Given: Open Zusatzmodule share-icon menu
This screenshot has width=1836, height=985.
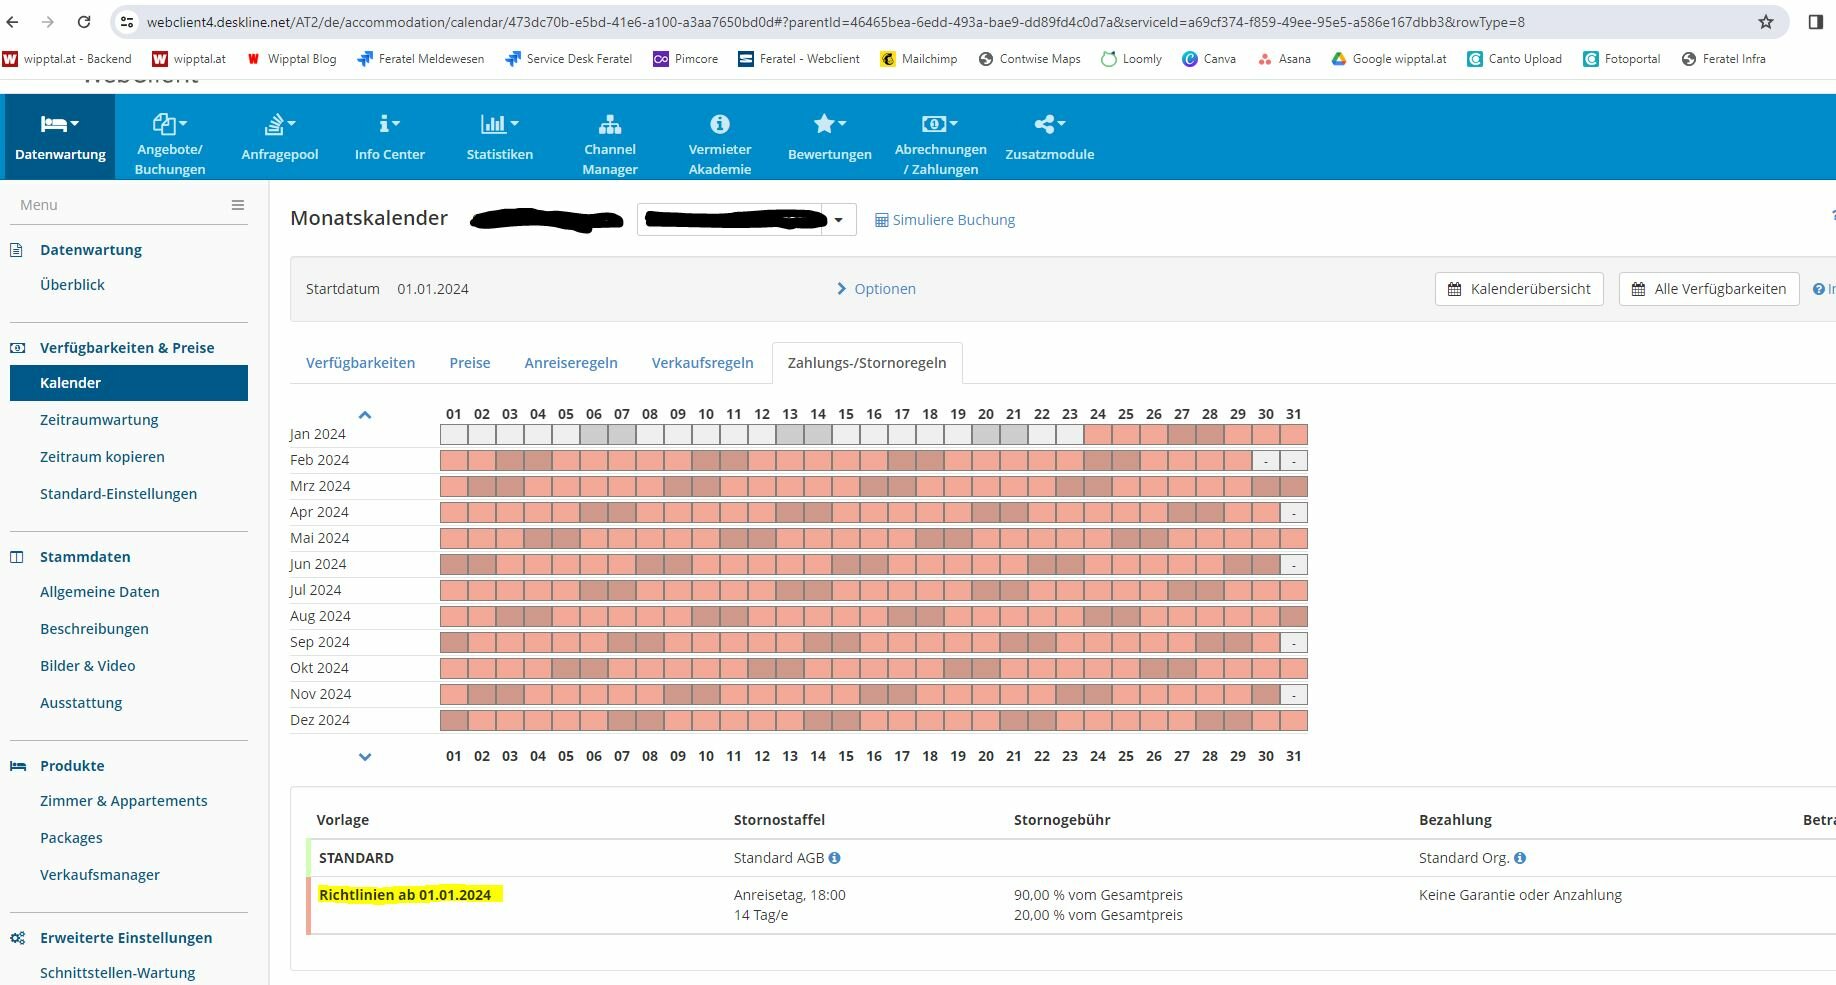Looking at the screenshot, I should 1050,137.
